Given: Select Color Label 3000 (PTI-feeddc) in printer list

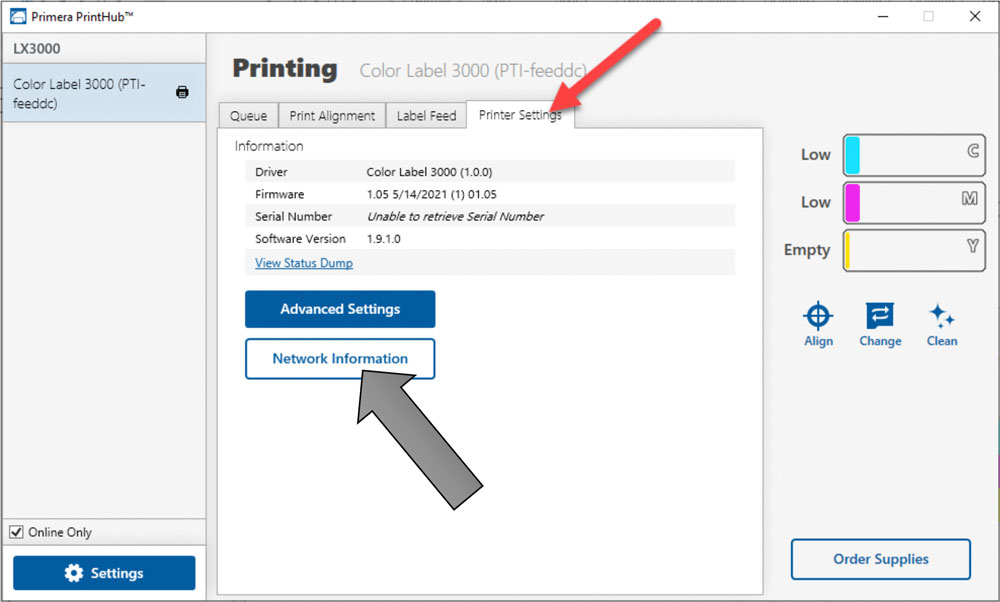Looking at the screenshot, I should [104, 93].
